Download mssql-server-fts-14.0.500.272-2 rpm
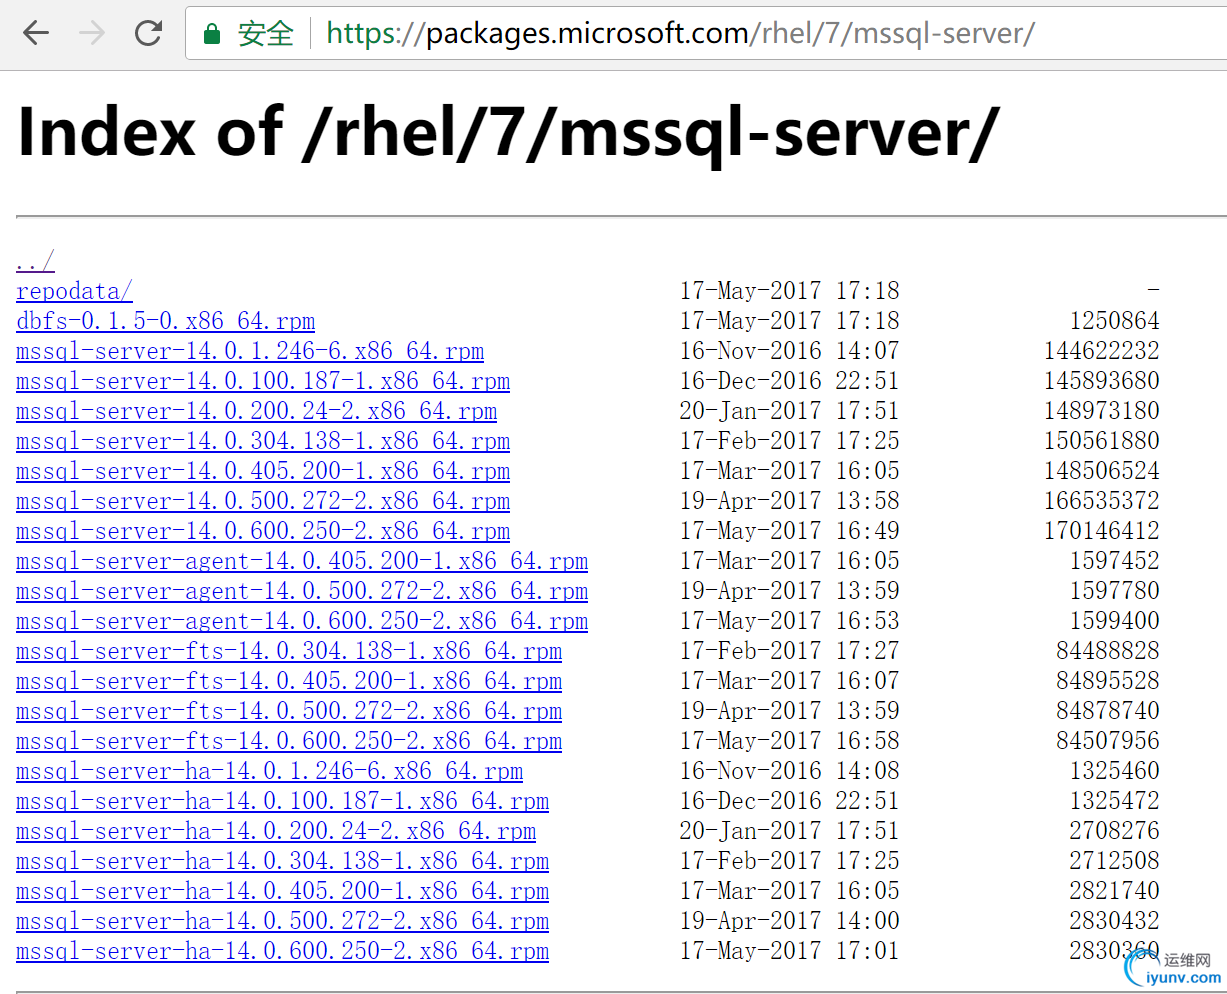This screenshot has height=994, width=1227. (x=289, y=711)
